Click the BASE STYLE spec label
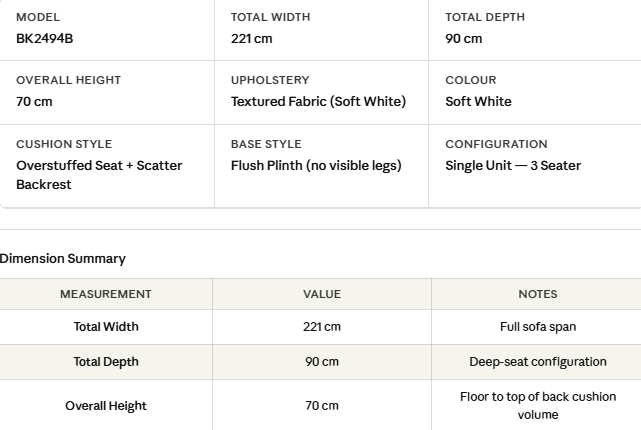This screenshot has height=430, width=641. (266, 144)
